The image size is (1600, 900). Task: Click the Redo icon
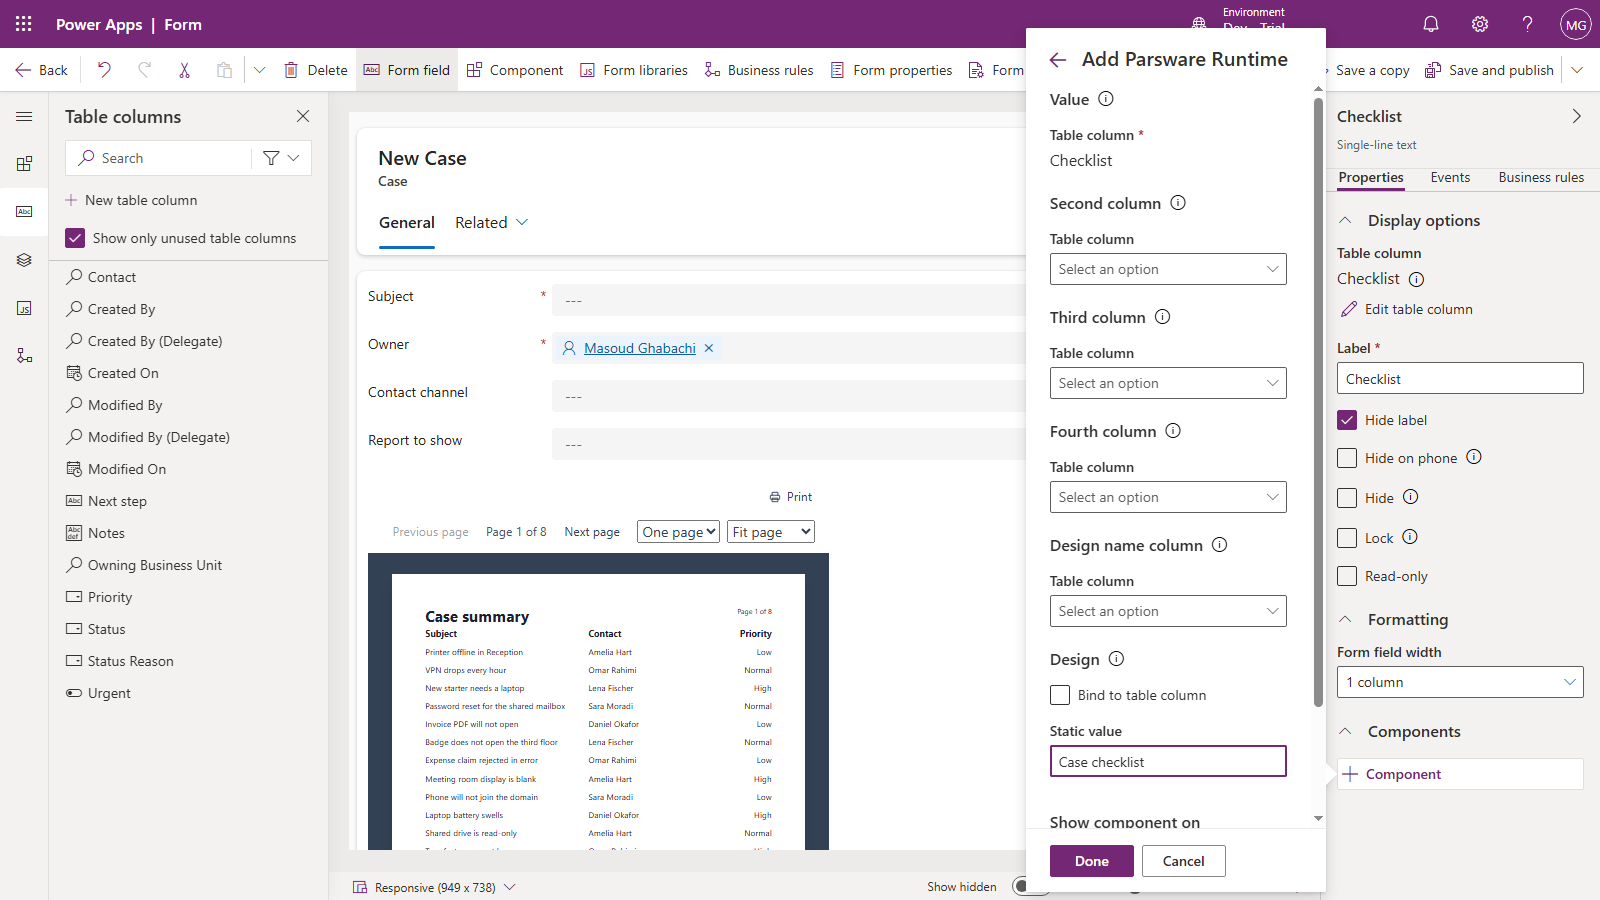coord(145,70)
